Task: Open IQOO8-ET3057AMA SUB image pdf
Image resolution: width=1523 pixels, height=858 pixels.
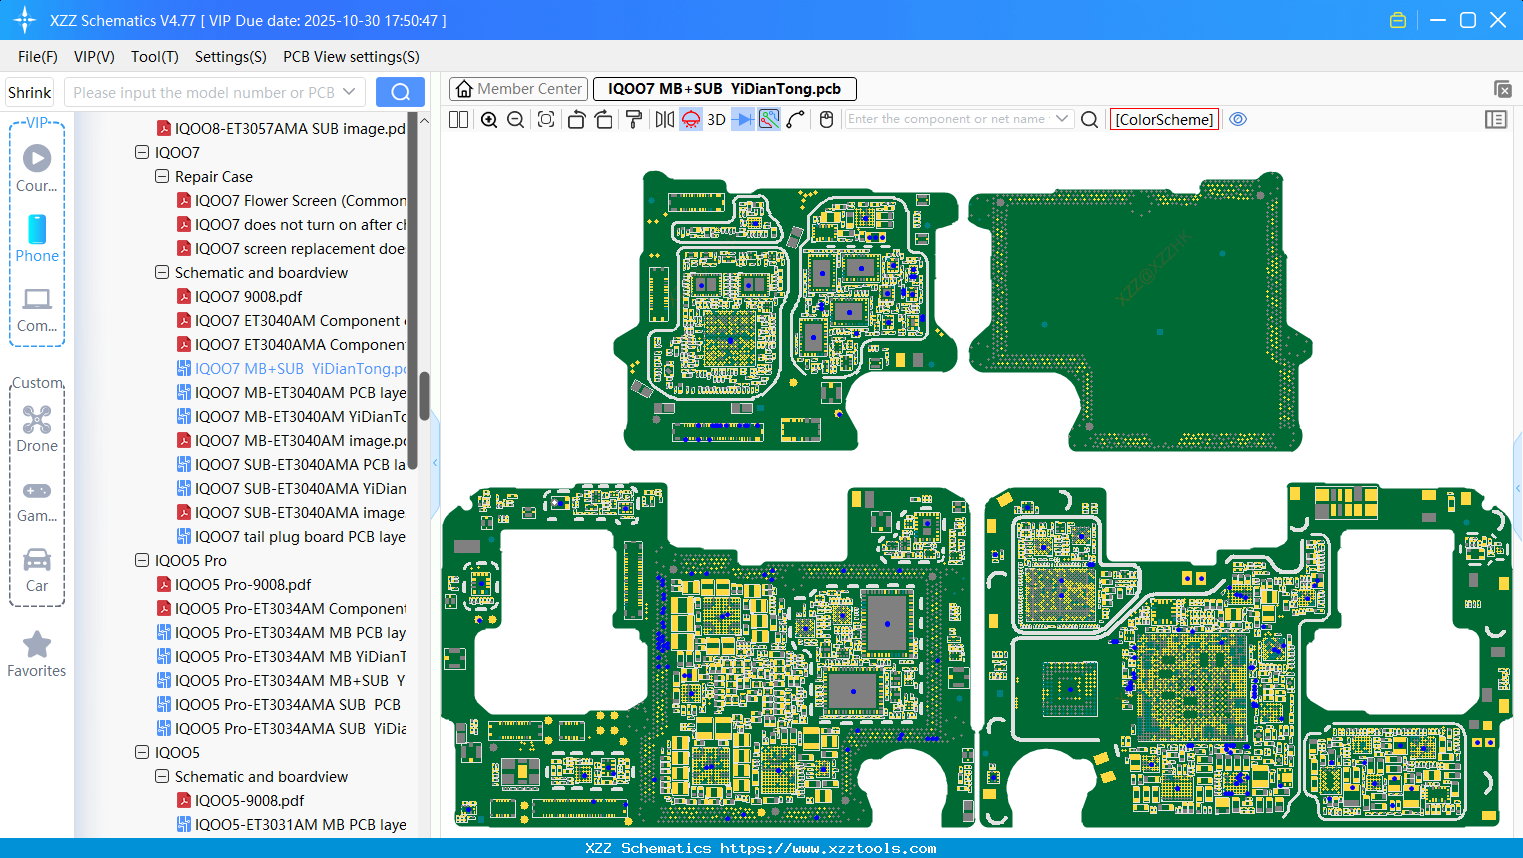Action: click(x=281, y=129)
